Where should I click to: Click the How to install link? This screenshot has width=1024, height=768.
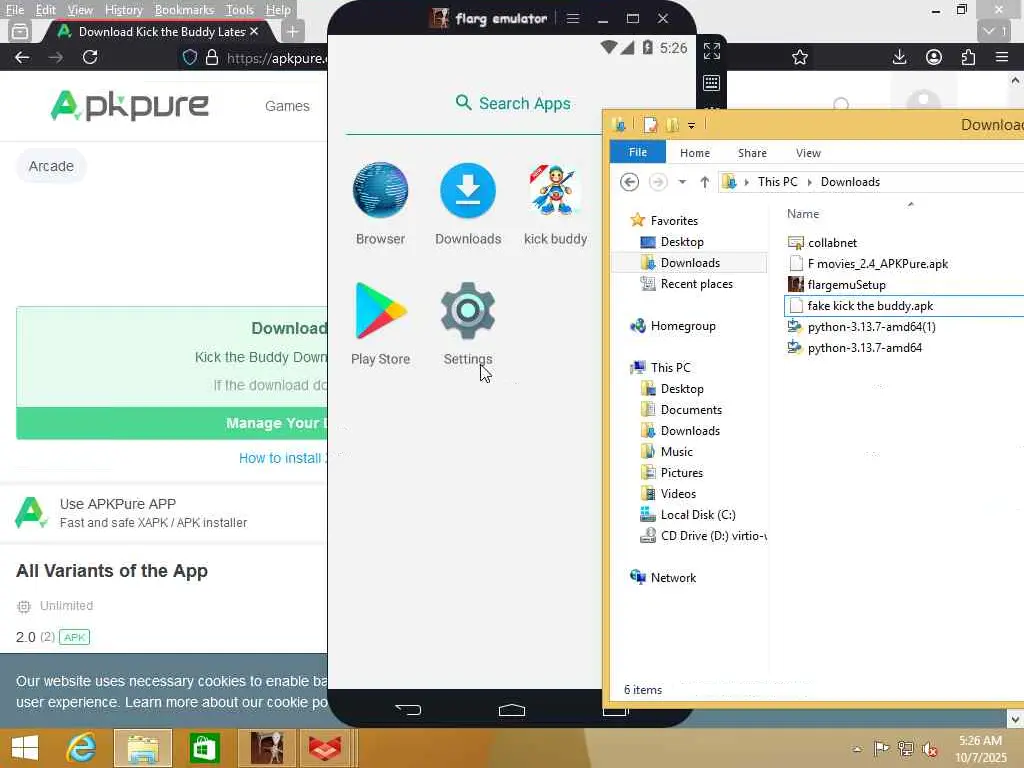pyautogui.click(x=282, y=458)
